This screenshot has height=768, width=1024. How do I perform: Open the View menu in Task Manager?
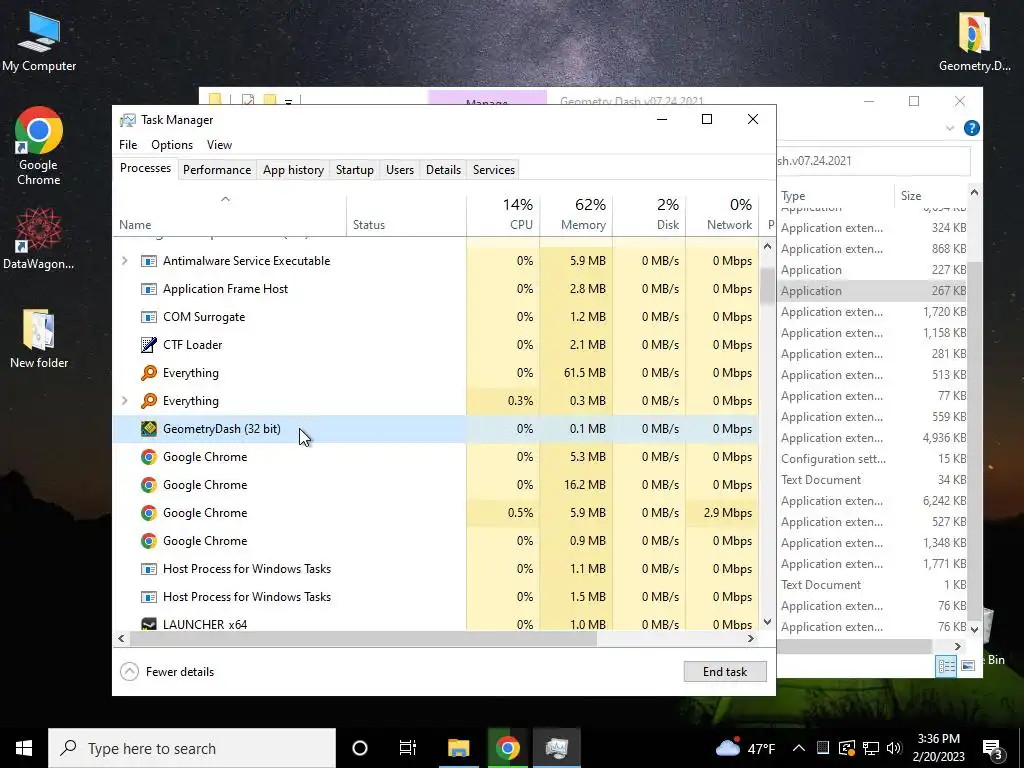(x=219, y=144)
